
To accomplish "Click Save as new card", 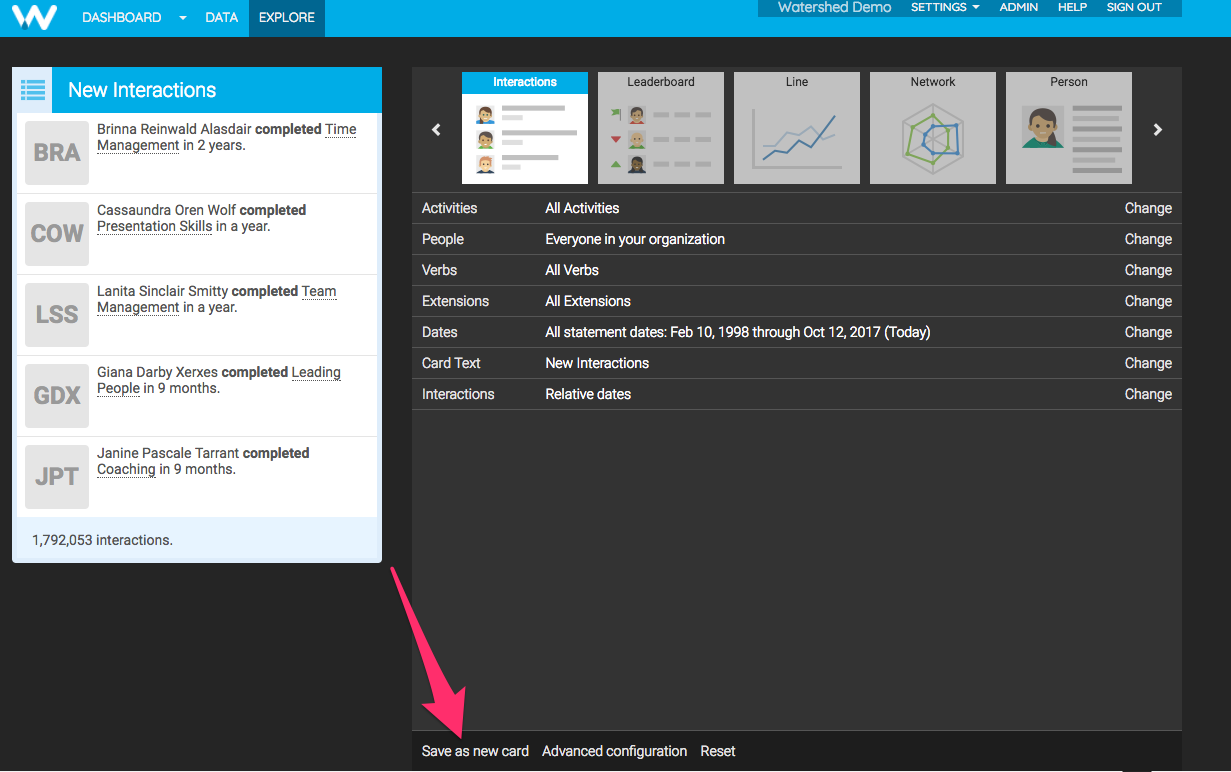I will click(475, 751).
